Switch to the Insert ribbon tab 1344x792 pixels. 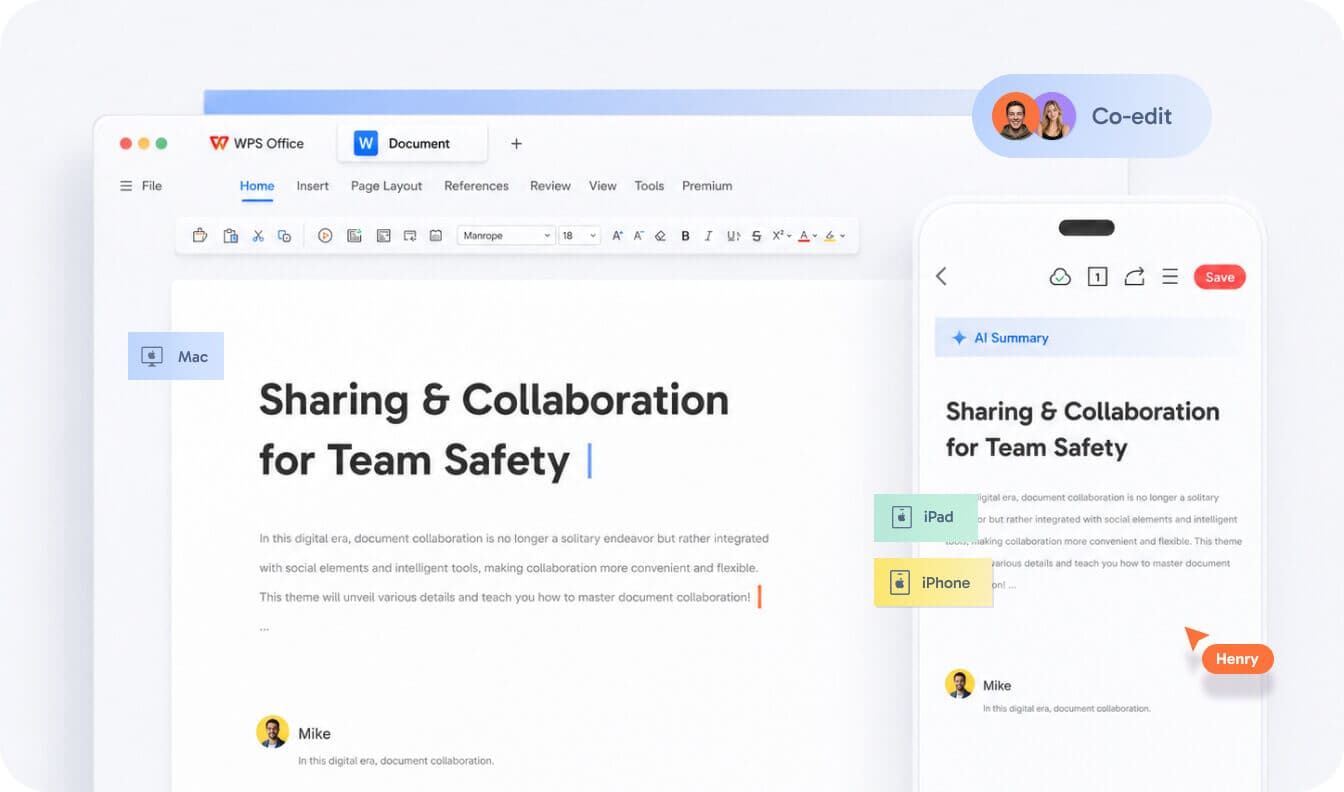(313, 186)
